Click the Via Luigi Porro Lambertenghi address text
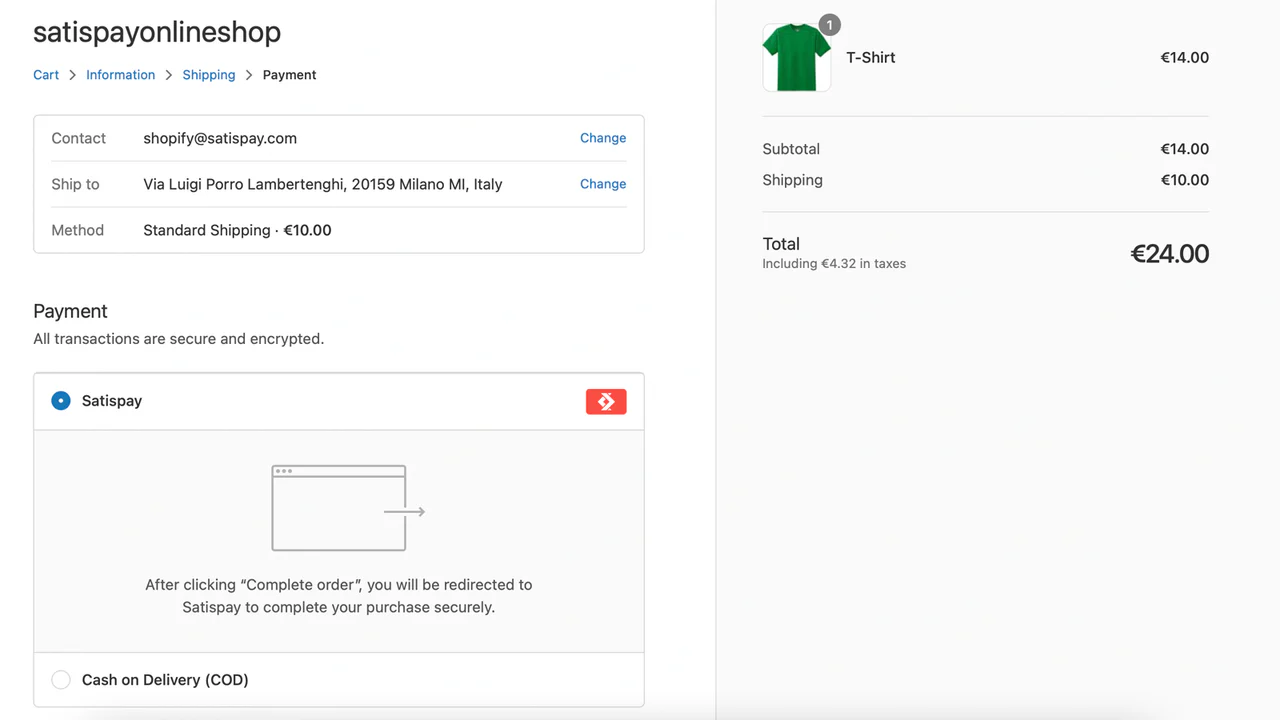 (323, 184)
